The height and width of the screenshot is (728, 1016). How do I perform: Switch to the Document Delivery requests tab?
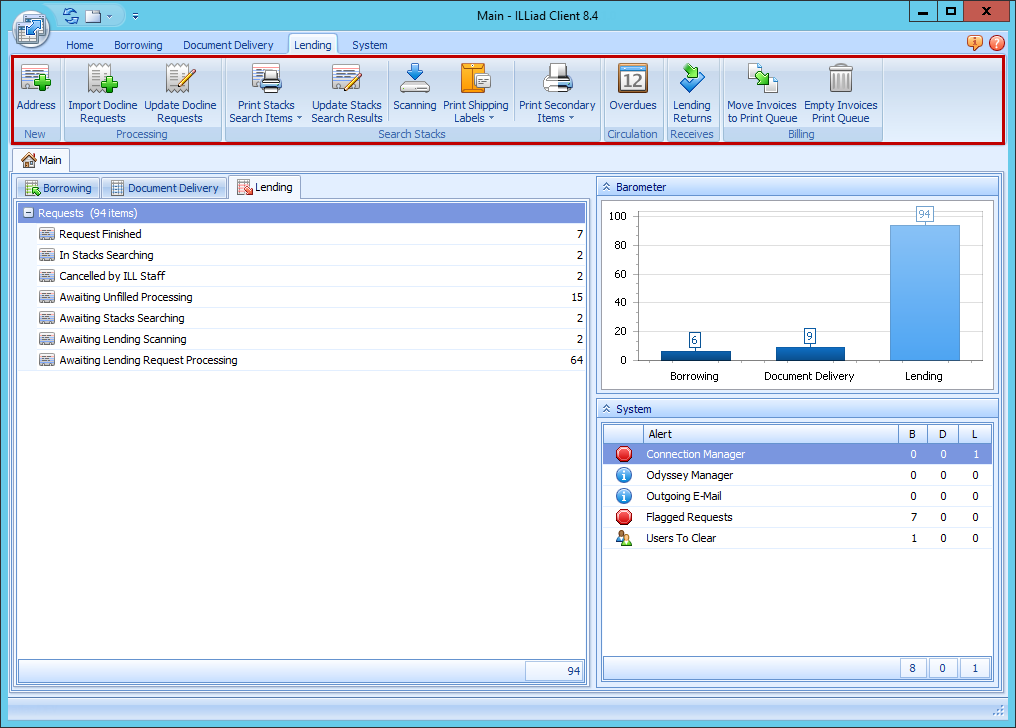pyautogui.click(x=164, y=187)
